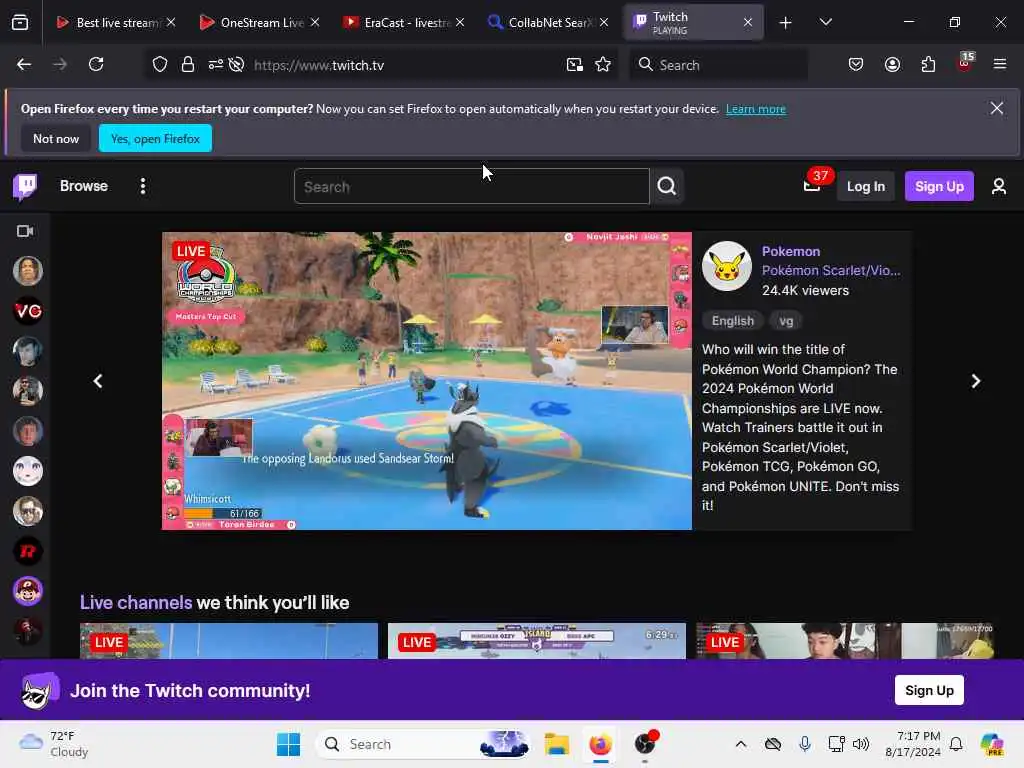Open the Pokemon channel Pikachu avatar
Image resolution: width=1024 pixels, height=768 pixels.
[x=727, y=266]
